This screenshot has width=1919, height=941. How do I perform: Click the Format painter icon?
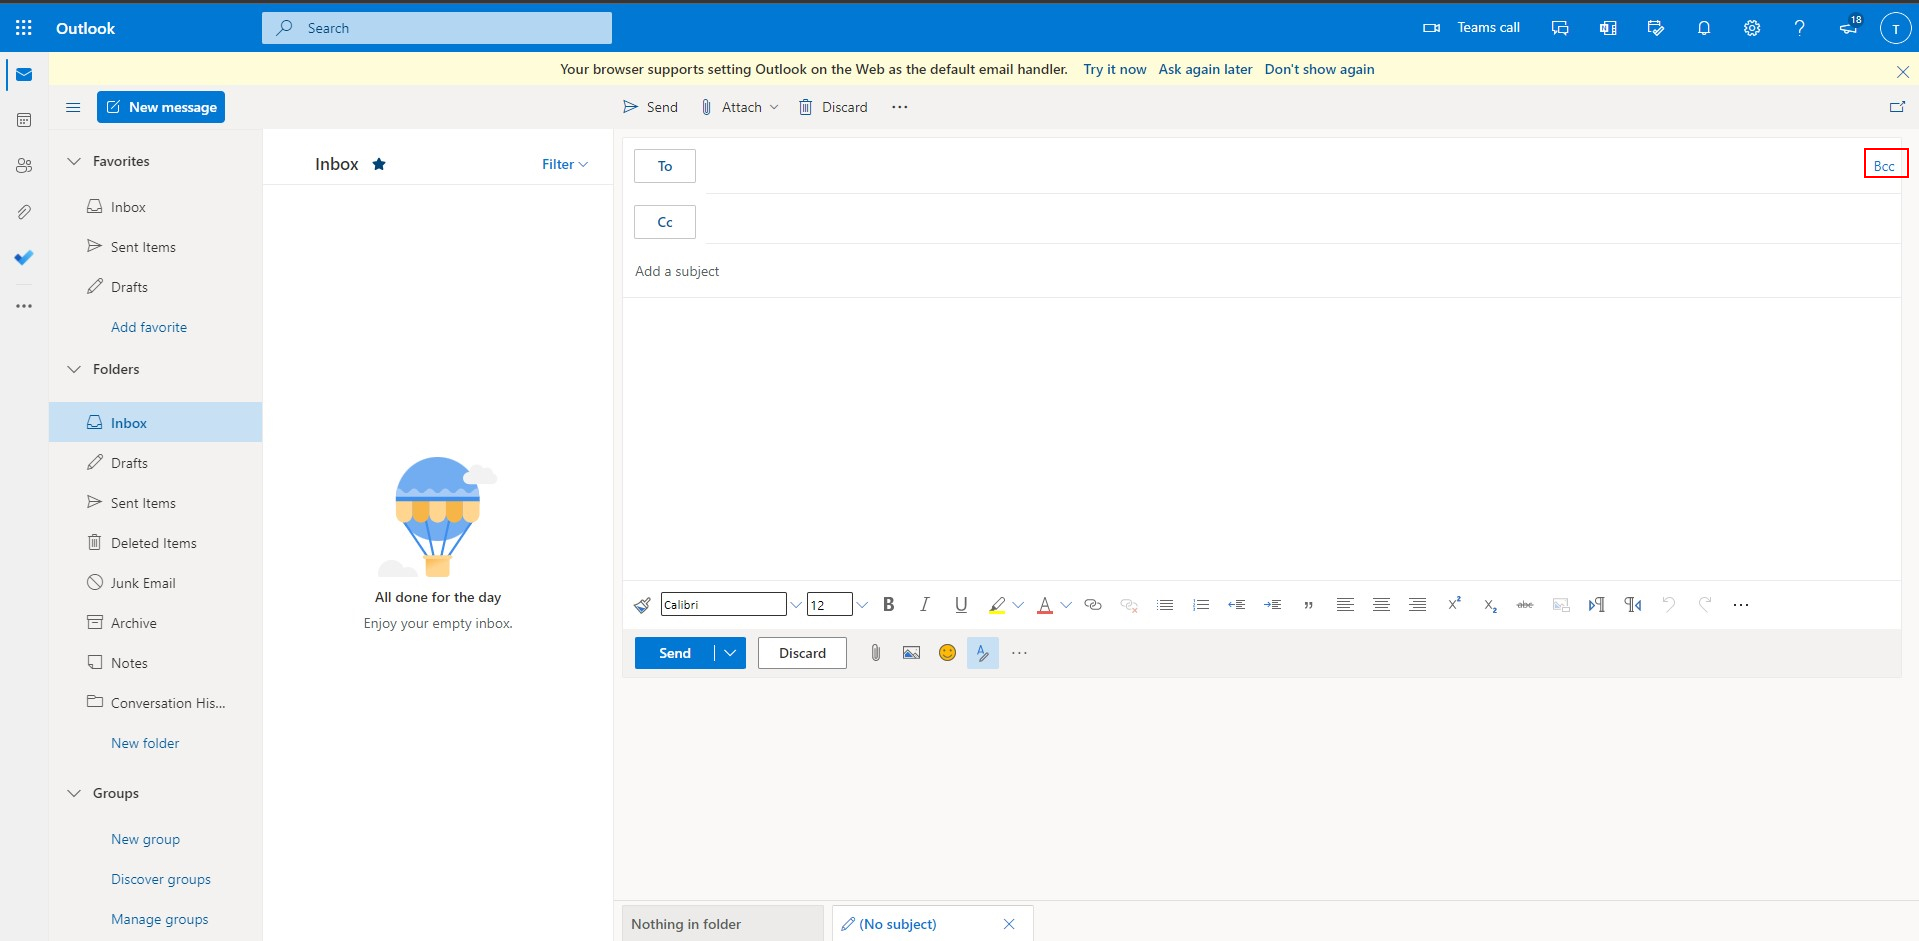point(642,605)
